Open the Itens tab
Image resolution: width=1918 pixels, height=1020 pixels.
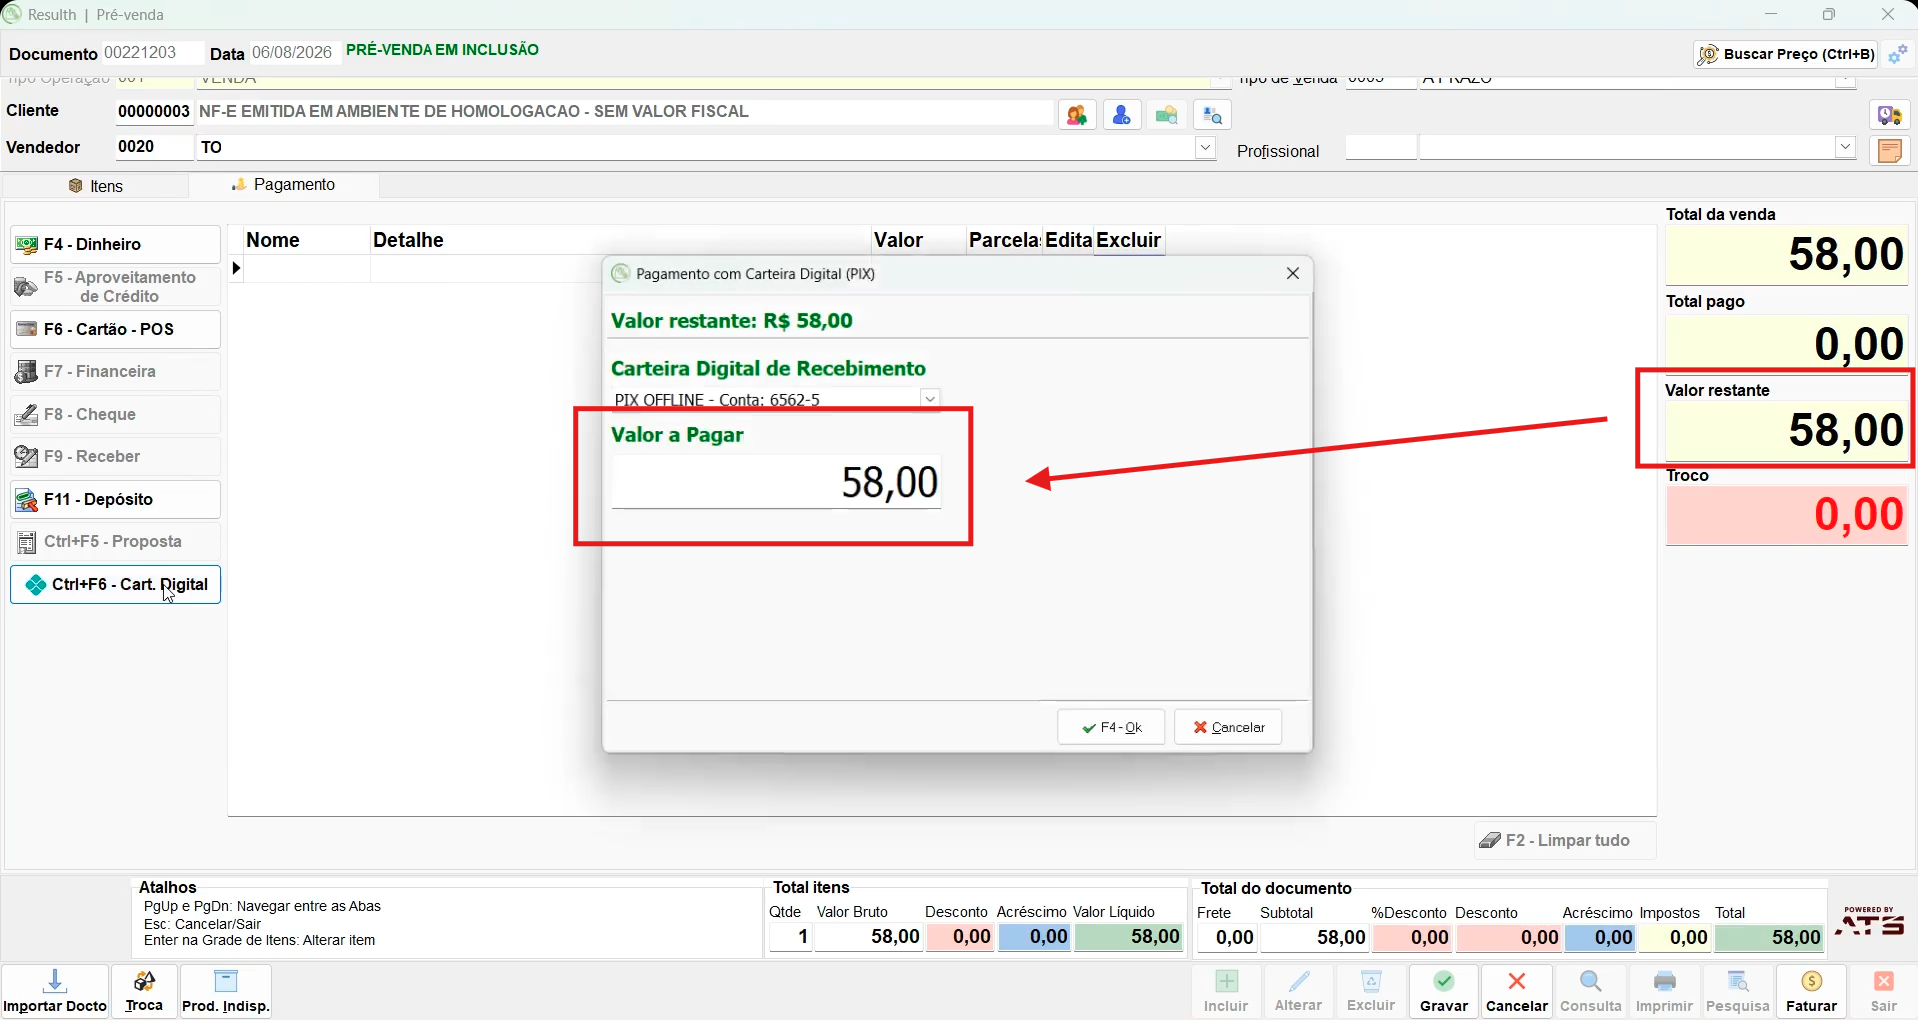point(96,186)
